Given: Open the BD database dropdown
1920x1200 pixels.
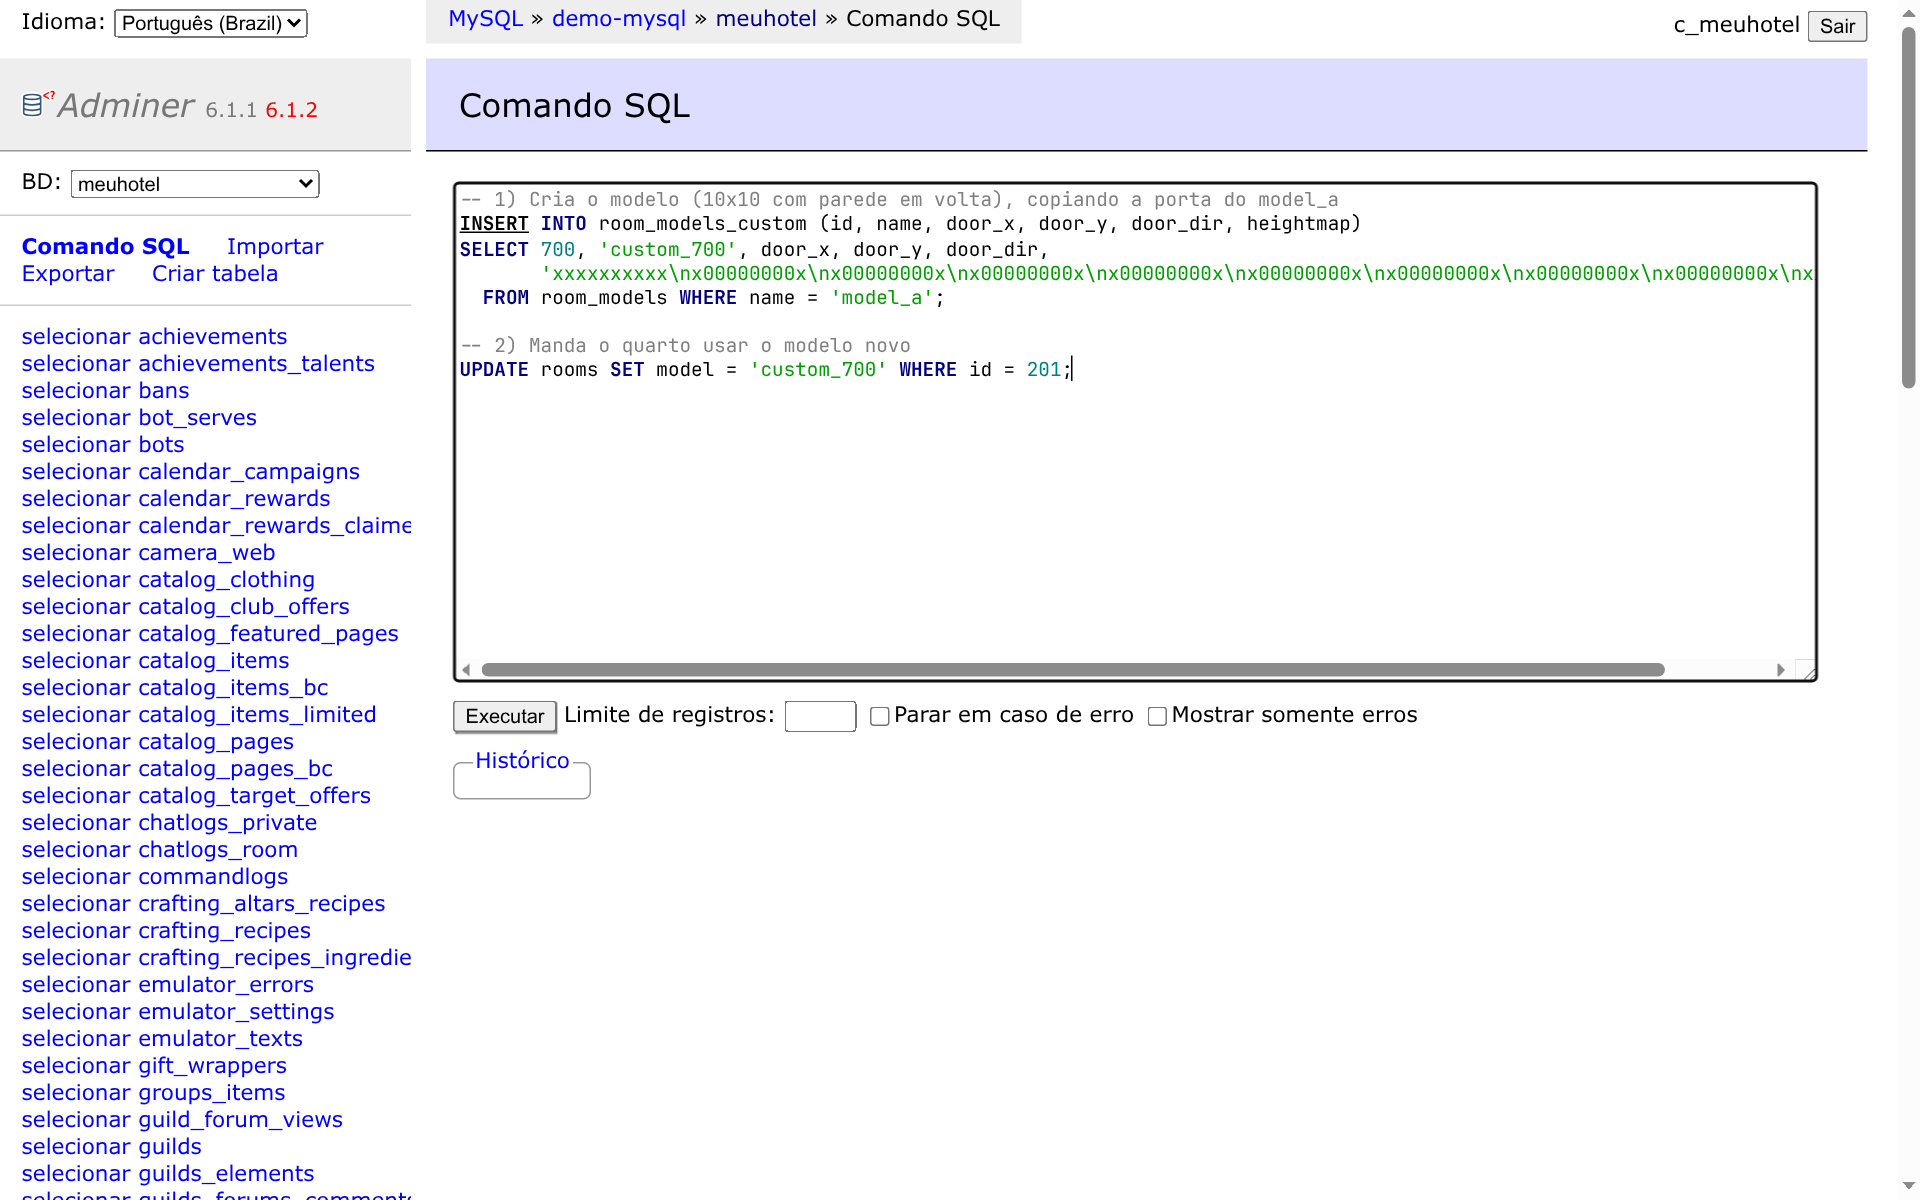Looking at the screenshot, I should pos(195,184).
